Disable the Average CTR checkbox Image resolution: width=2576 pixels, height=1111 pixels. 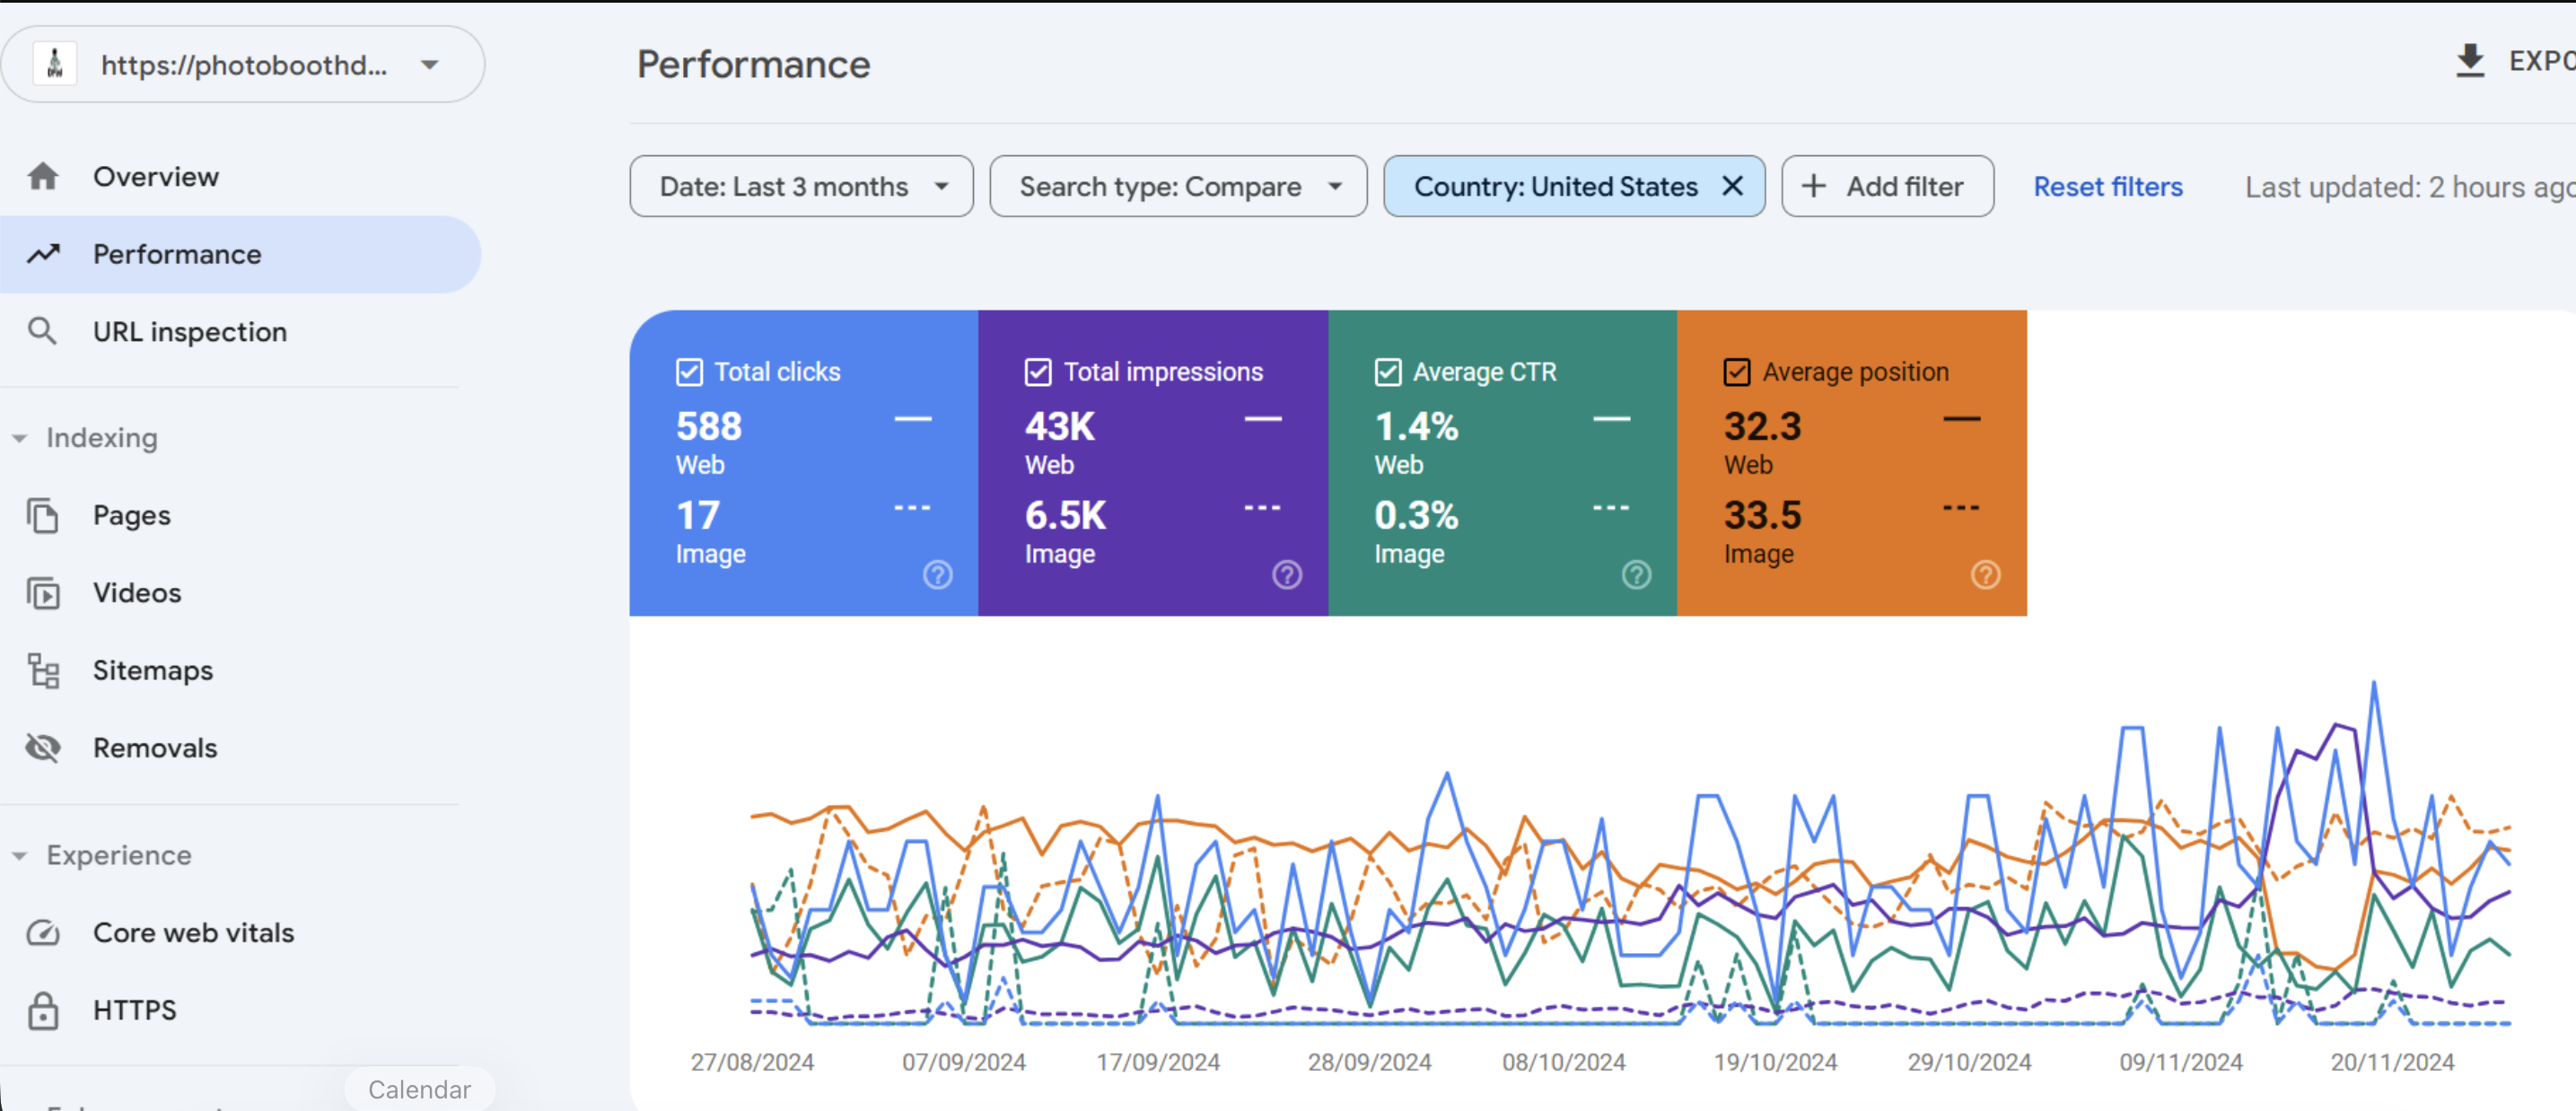coord(1387,372)
